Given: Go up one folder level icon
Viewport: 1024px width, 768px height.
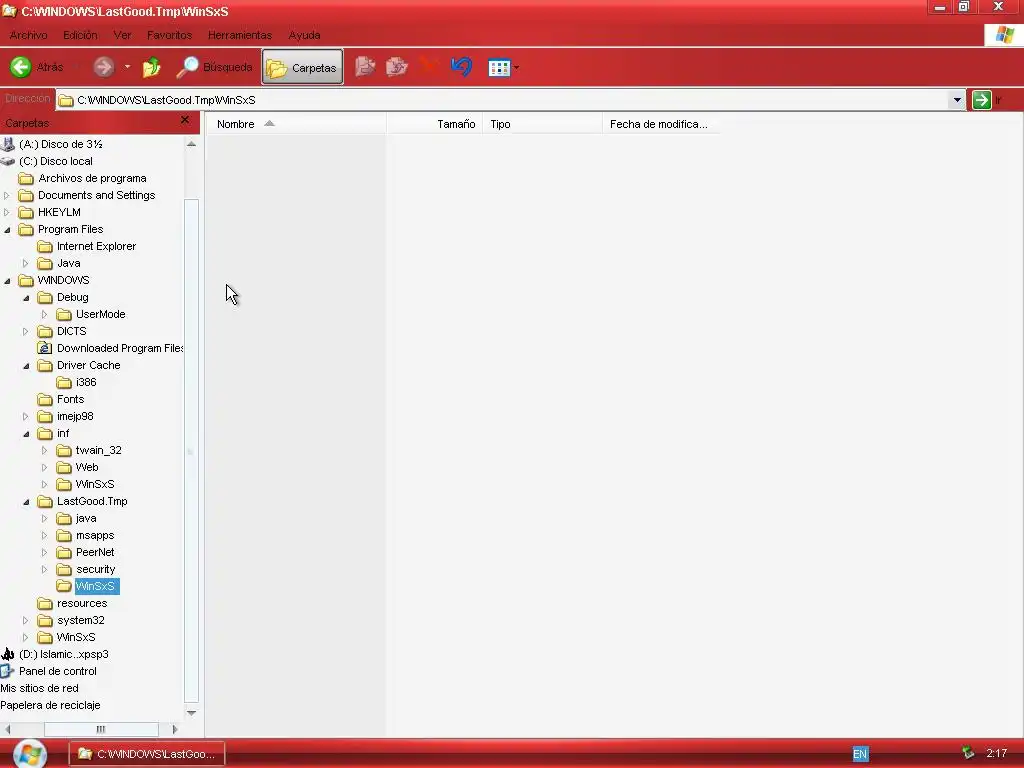Looking at the screenshot, I should [152, 67].
